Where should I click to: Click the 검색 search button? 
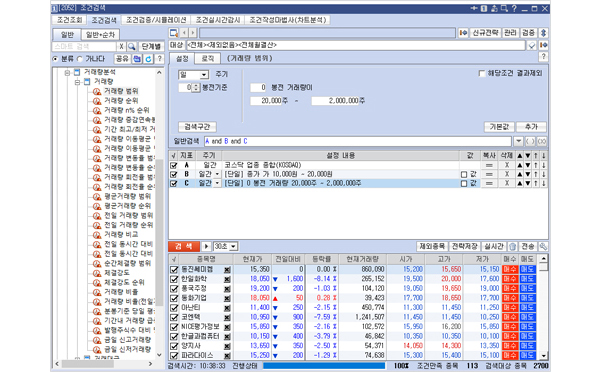[184, 246]
